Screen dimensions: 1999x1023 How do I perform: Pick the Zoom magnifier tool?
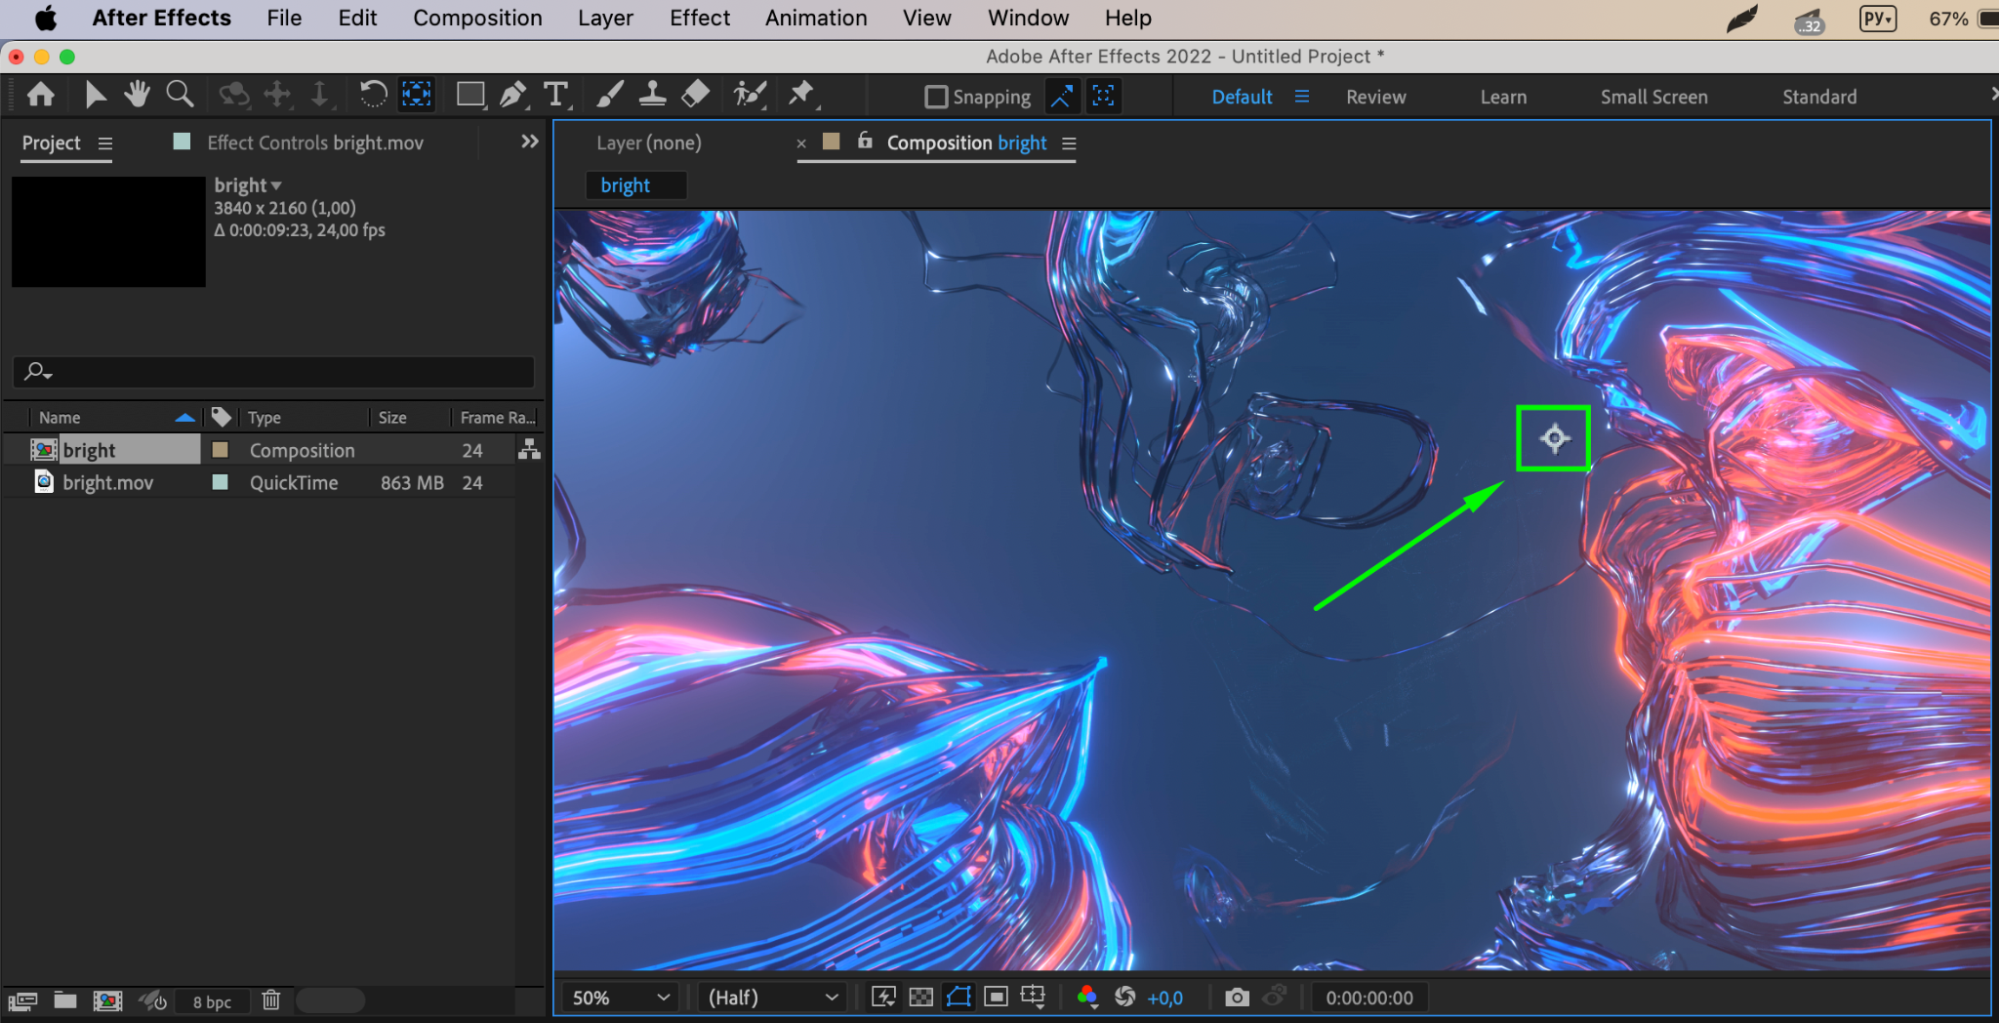180,95
